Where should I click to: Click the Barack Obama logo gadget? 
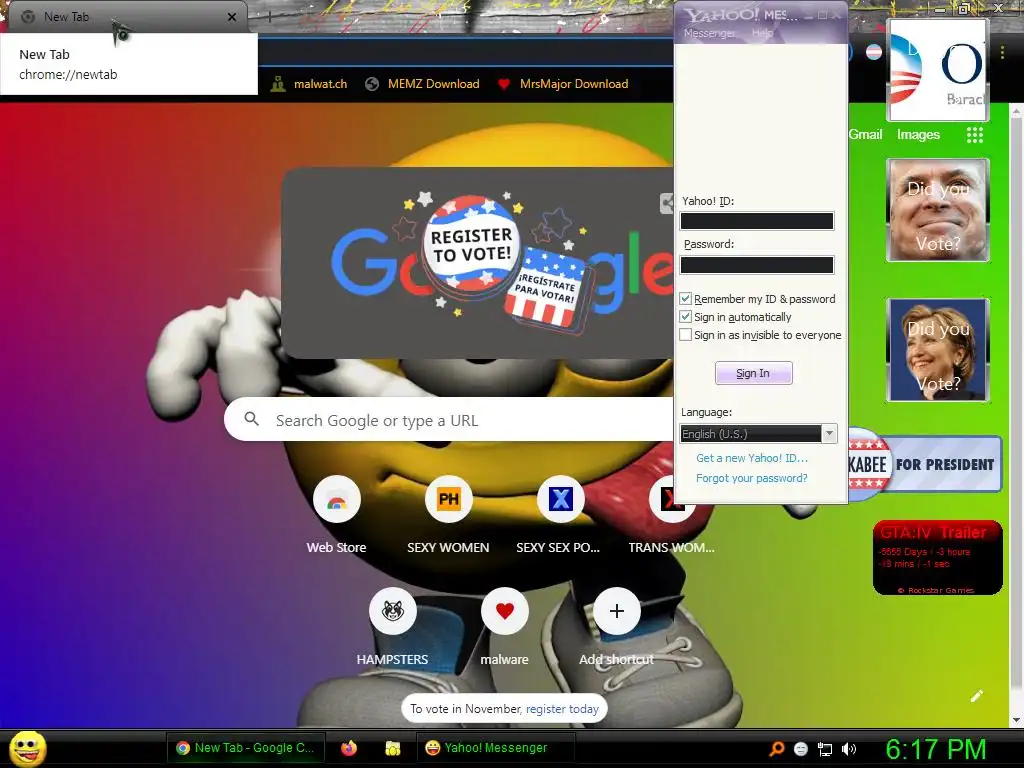click(x=938, y=70)
